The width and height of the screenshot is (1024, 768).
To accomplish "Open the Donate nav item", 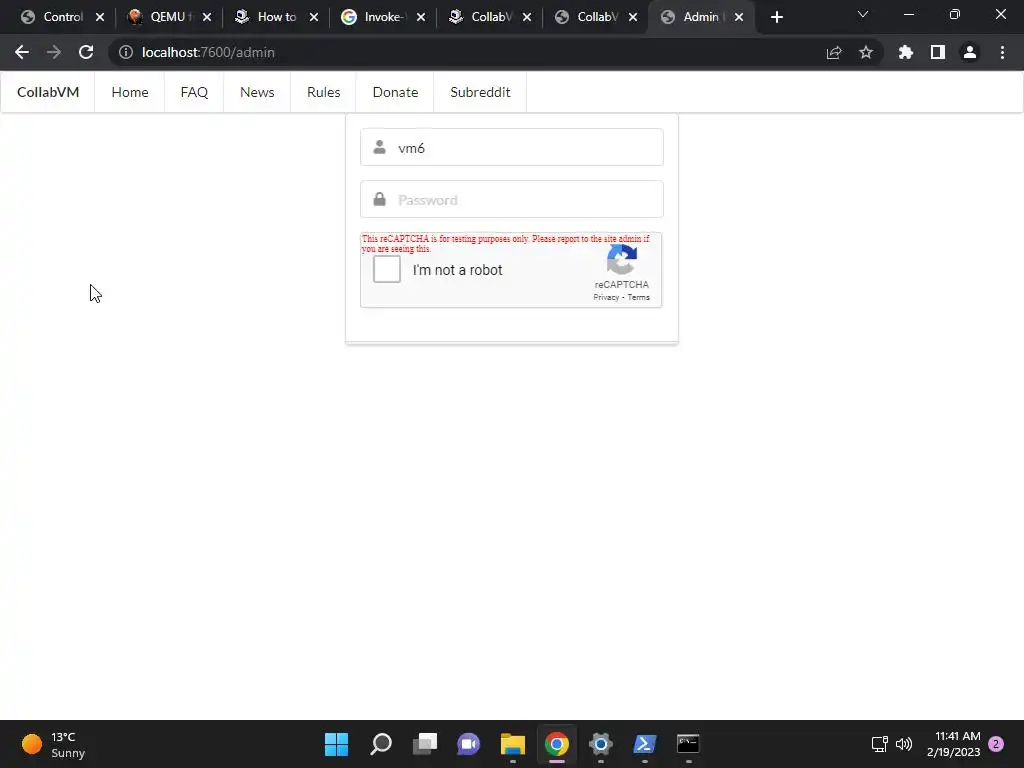I will pos(395,92).
